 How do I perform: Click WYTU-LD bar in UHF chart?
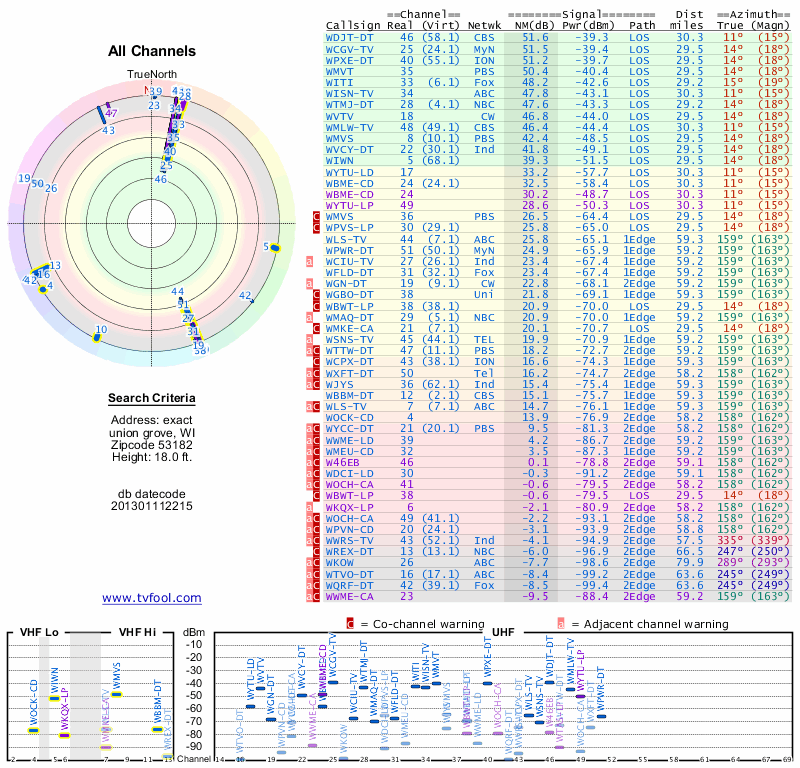click(250, 706)
